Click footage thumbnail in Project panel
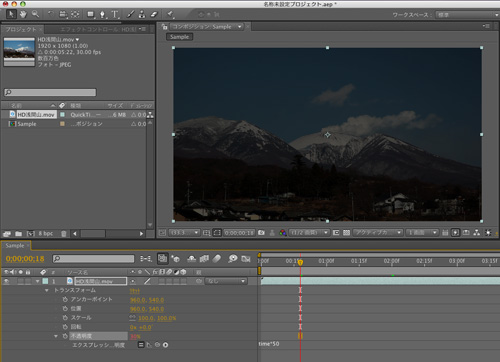500x362 pixels. (19, 52)
